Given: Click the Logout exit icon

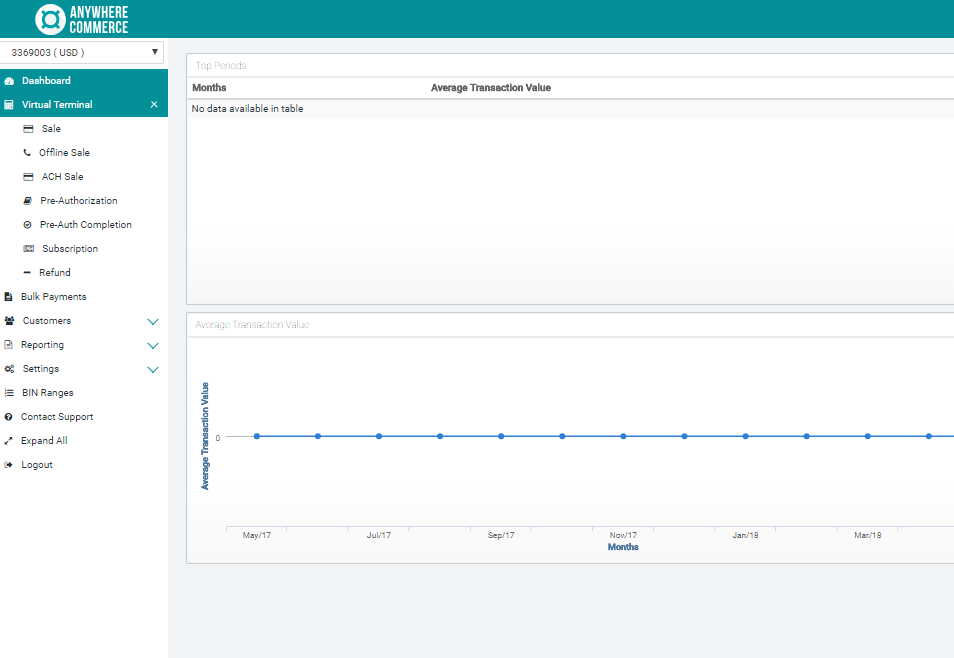Looking at the screenshot, I should click(9, 465).
